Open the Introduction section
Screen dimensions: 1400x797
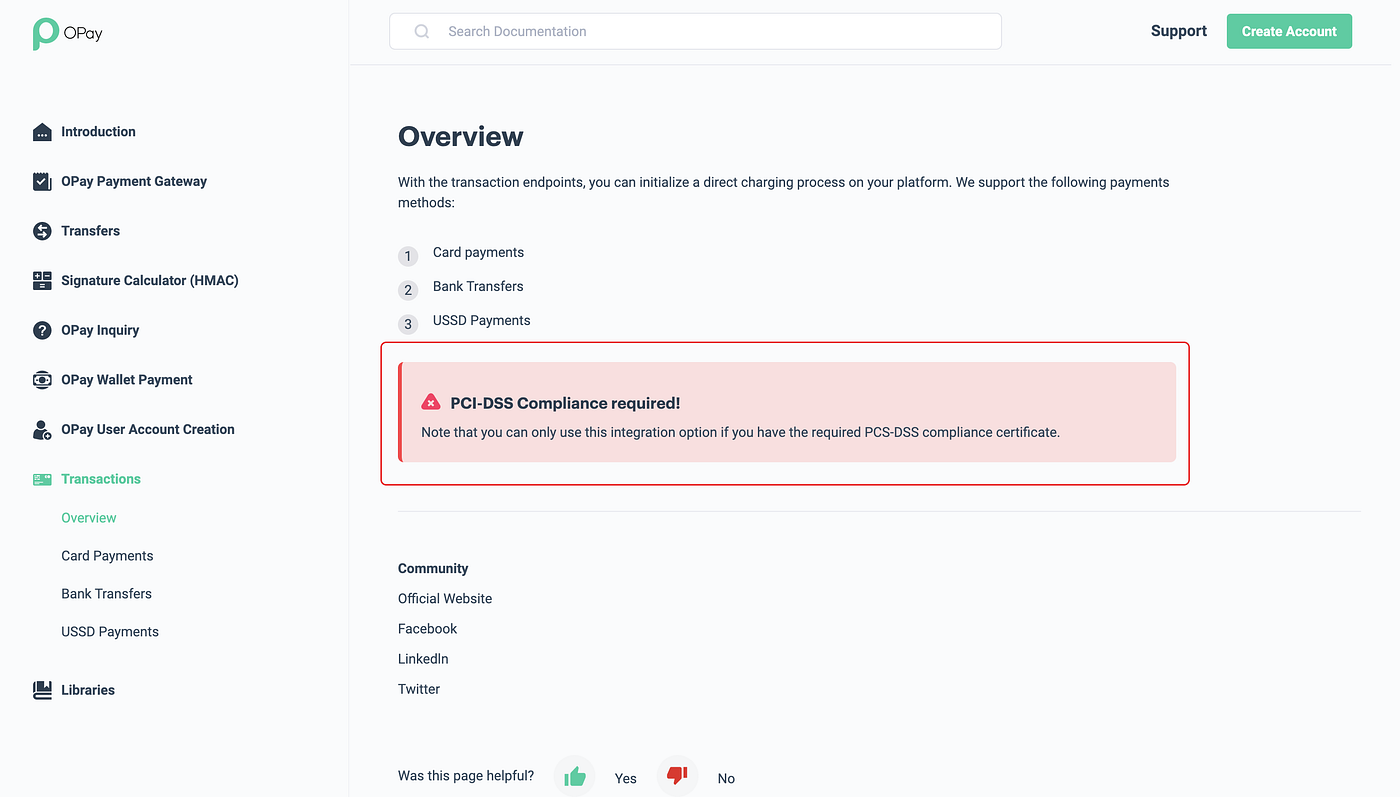98,132
